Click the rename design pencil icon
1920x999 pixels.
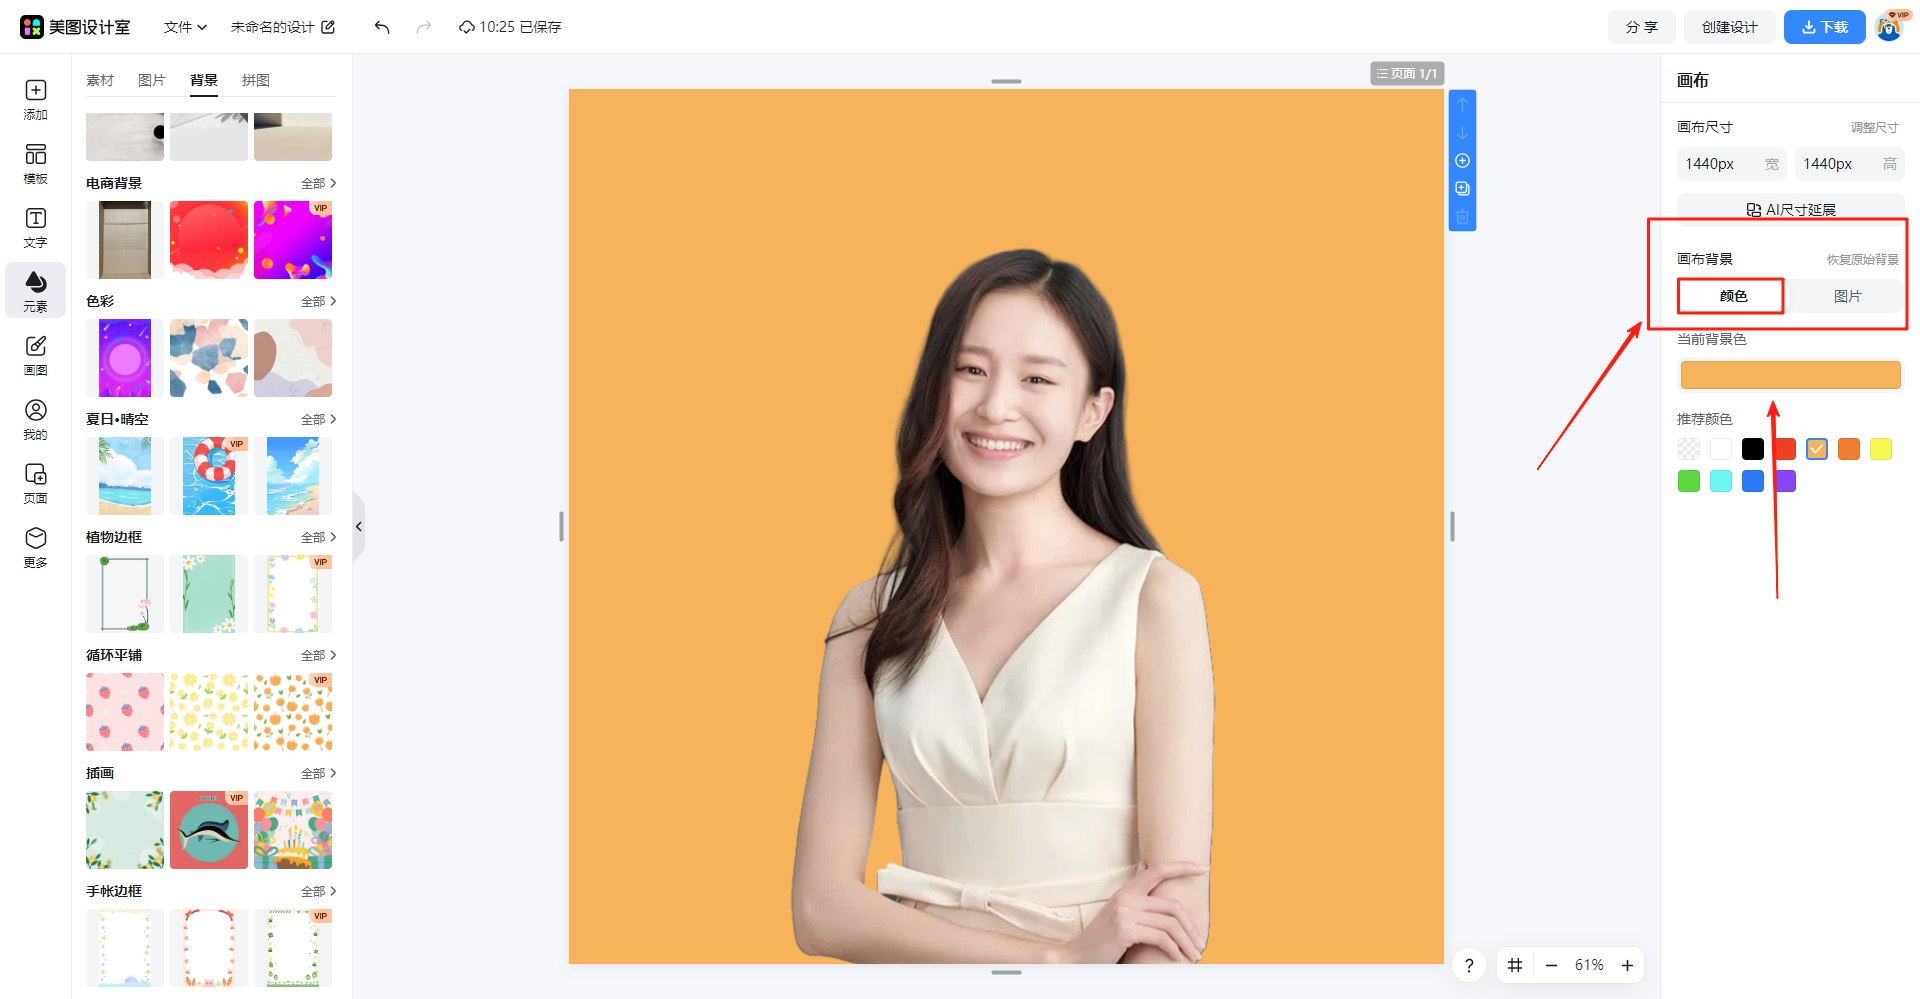click(x=328, y=27)
